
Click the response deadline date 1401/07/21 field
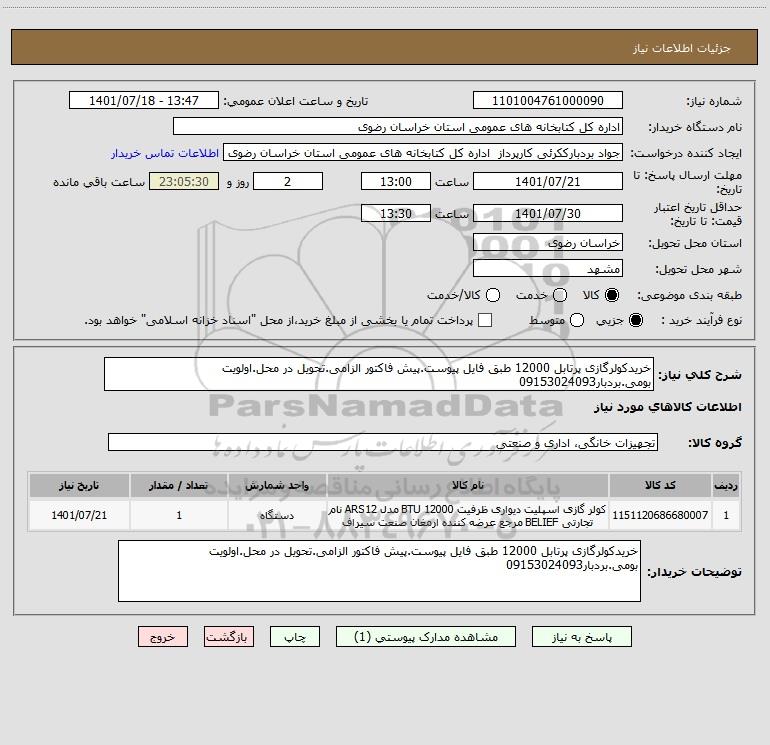[548, 181]
